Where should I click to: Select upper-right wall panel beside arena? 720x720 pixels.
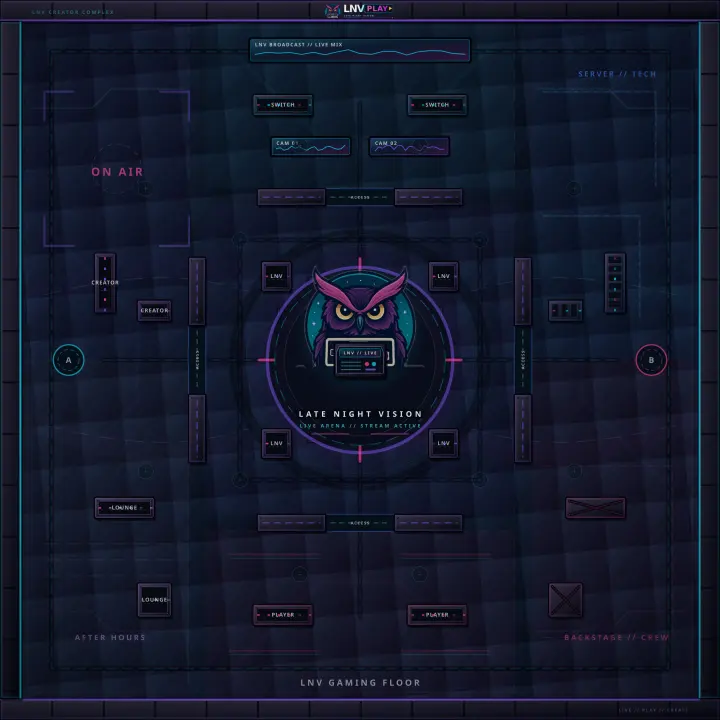[x=523, y=292]
